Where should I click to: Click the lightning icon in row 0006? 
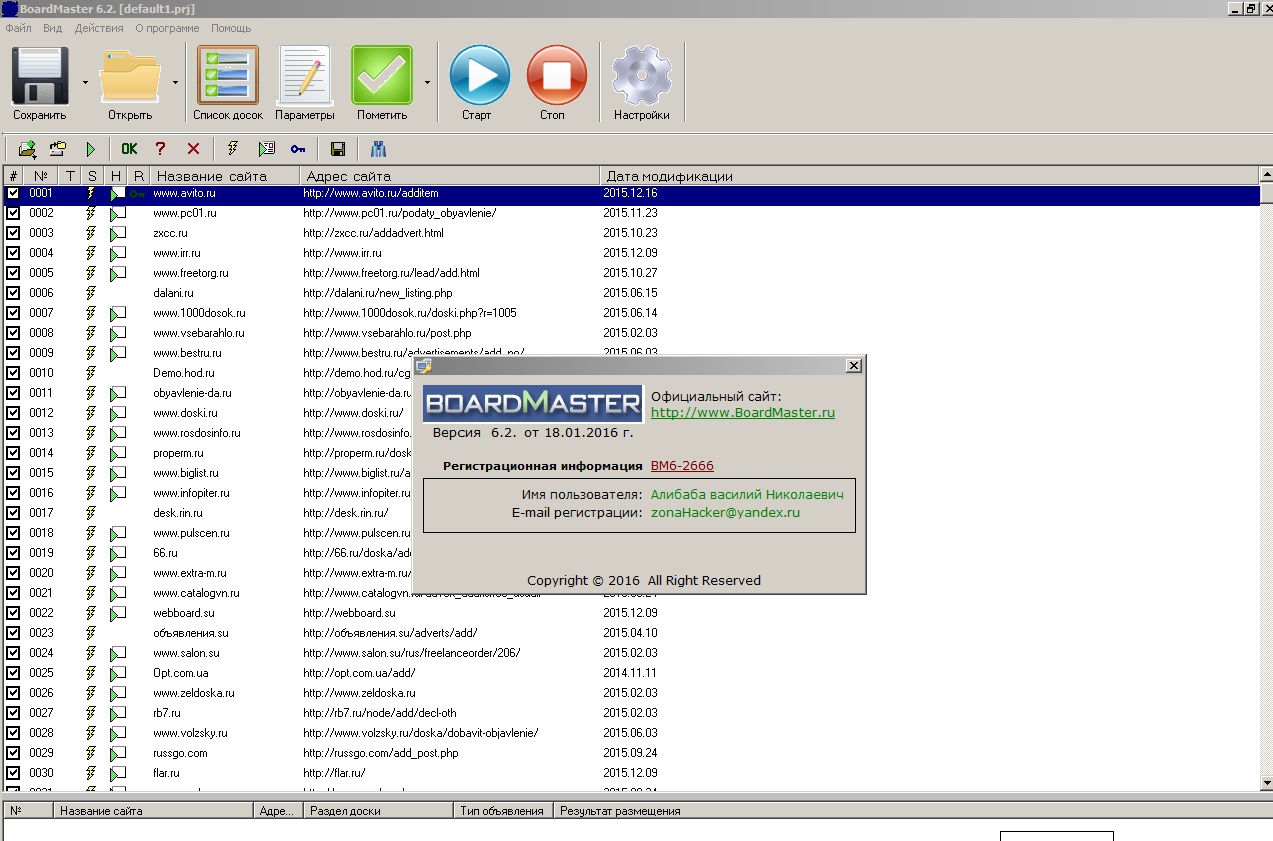tap(91, 293)
